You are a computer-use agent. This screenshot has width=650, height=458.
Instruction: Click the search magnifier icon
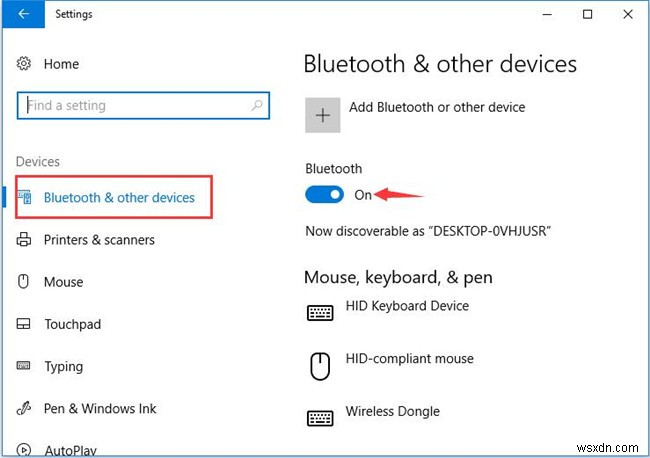click(x=258, y=106)
